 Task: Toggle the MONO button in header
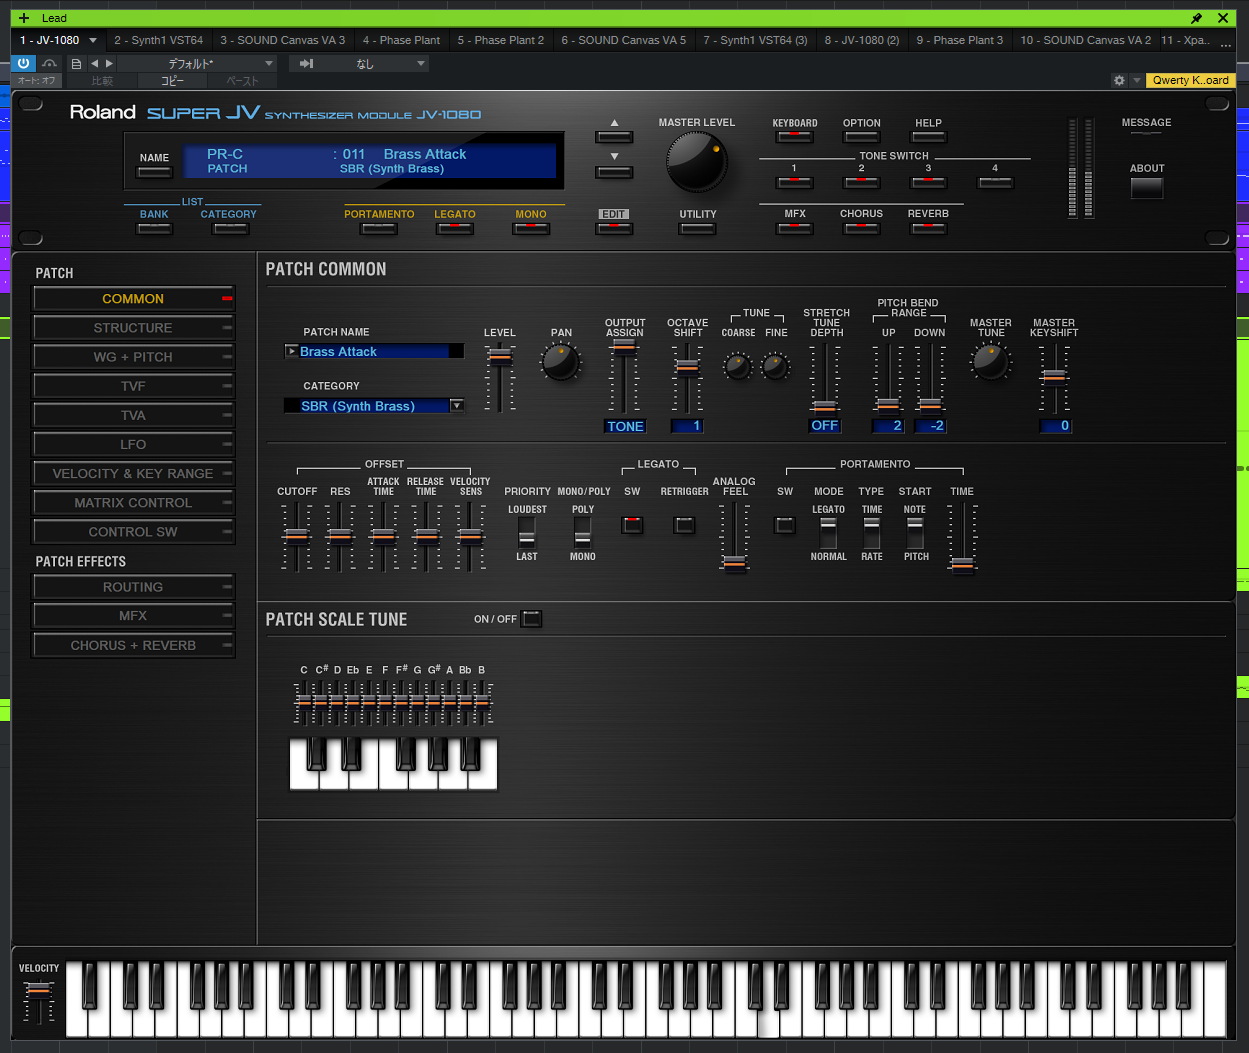(x=531, y=228)
